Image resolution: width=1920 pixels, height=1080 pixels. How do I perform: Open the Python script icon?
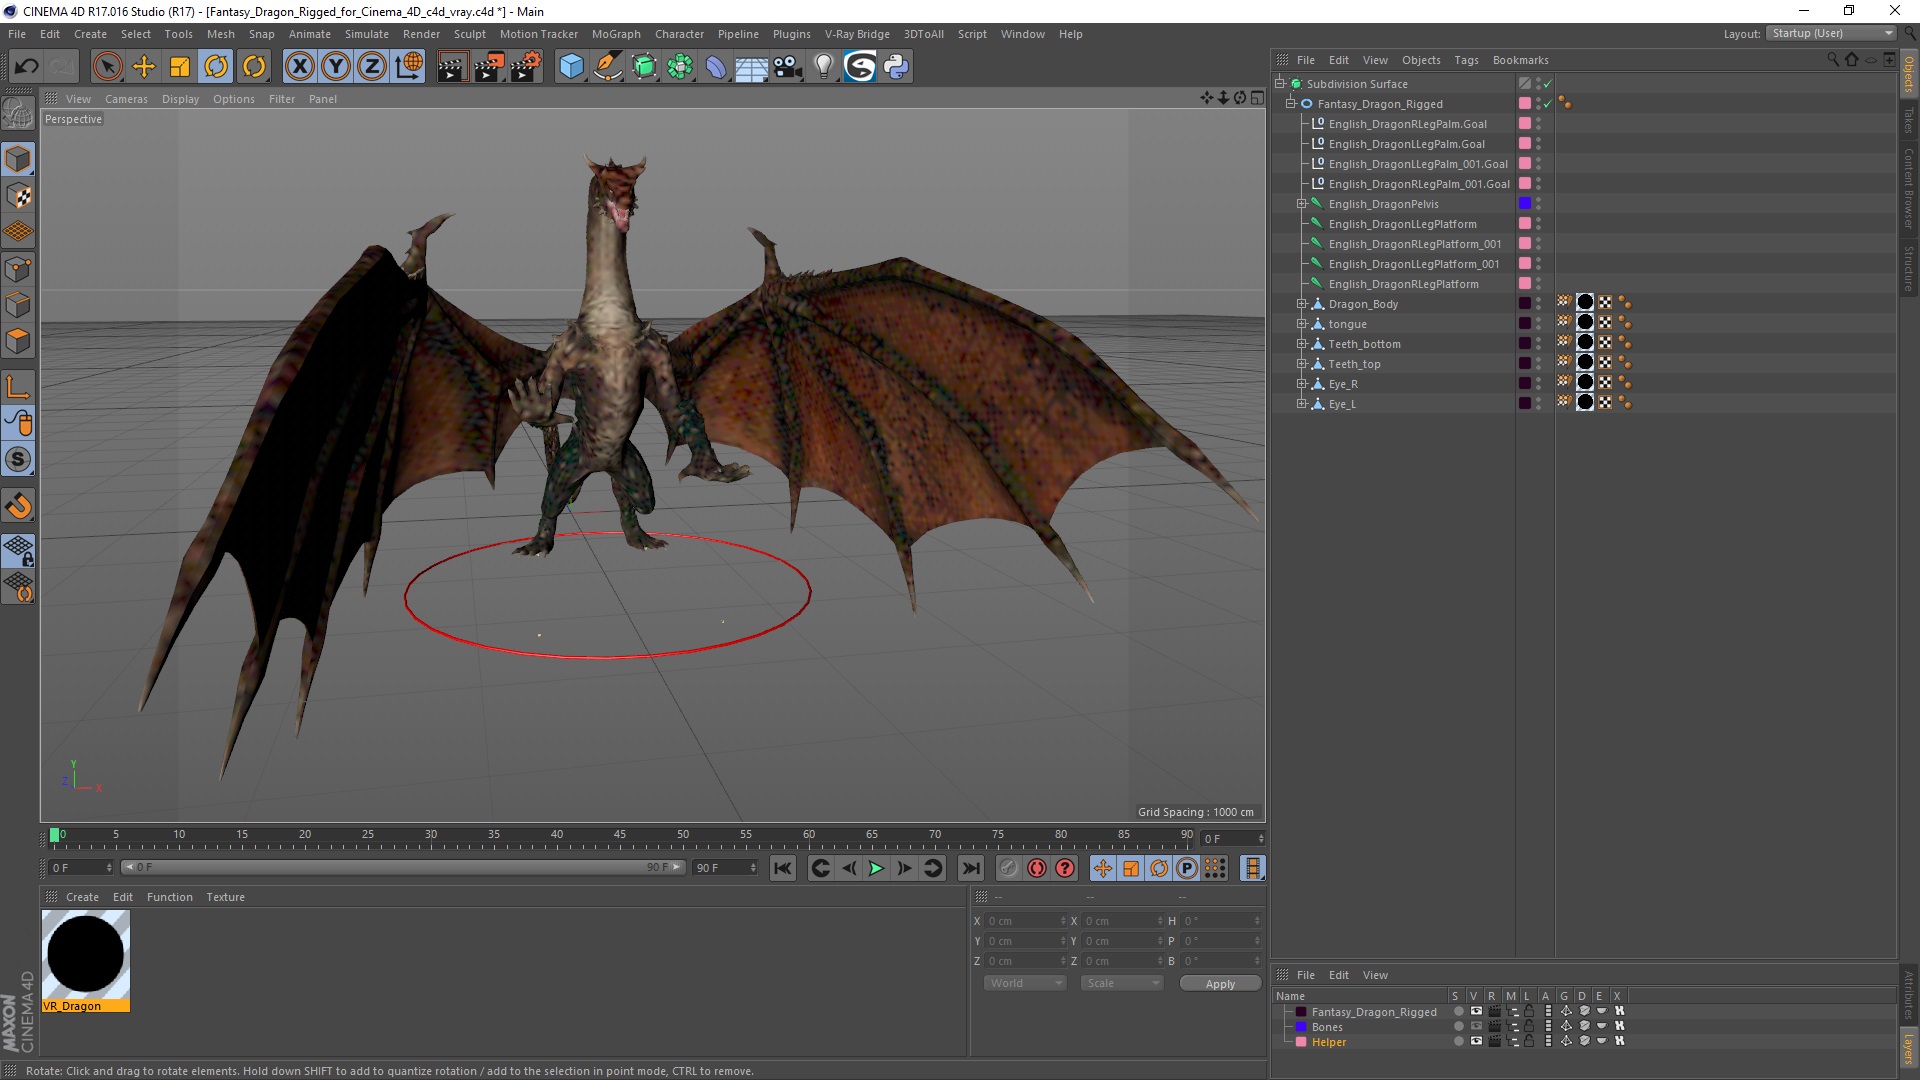click(896, 67)
